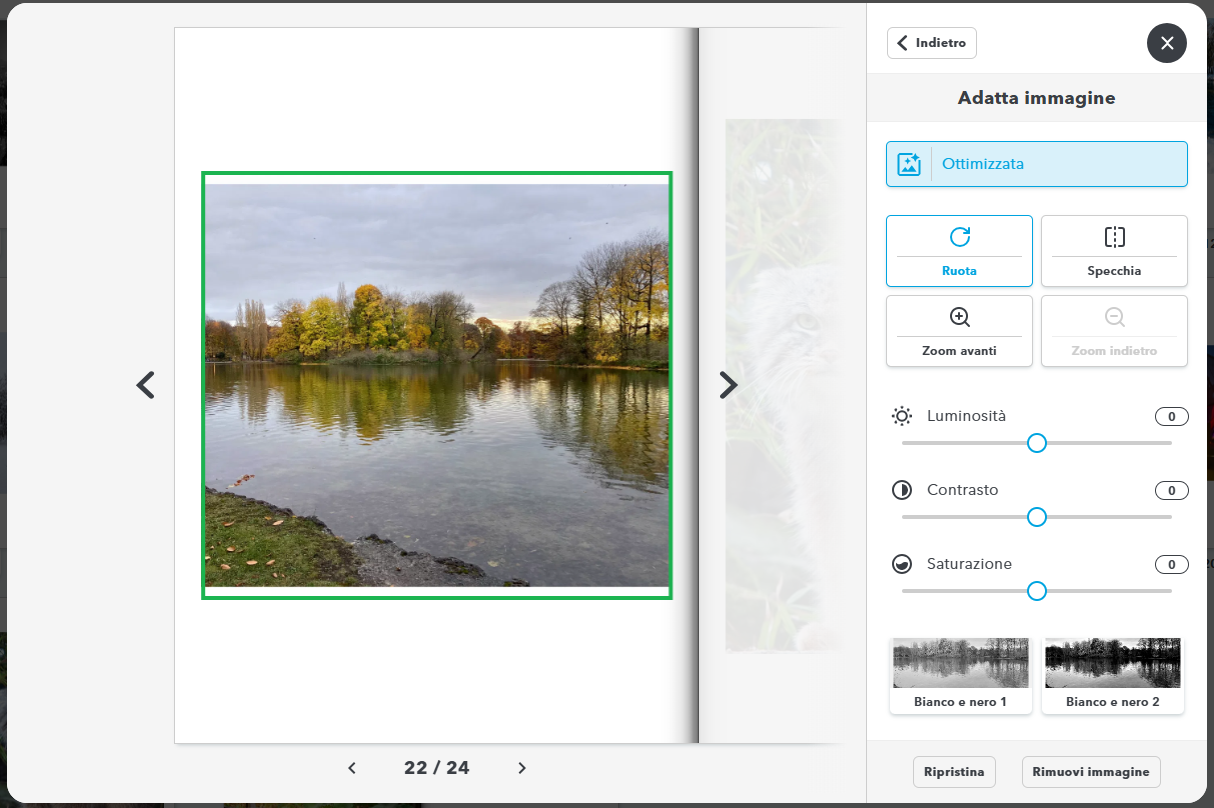Image resolution: width=1214 pixels, height=808 pixels.
Task: Click the Ruota rotate icon
Action: [x=959, y=237]
